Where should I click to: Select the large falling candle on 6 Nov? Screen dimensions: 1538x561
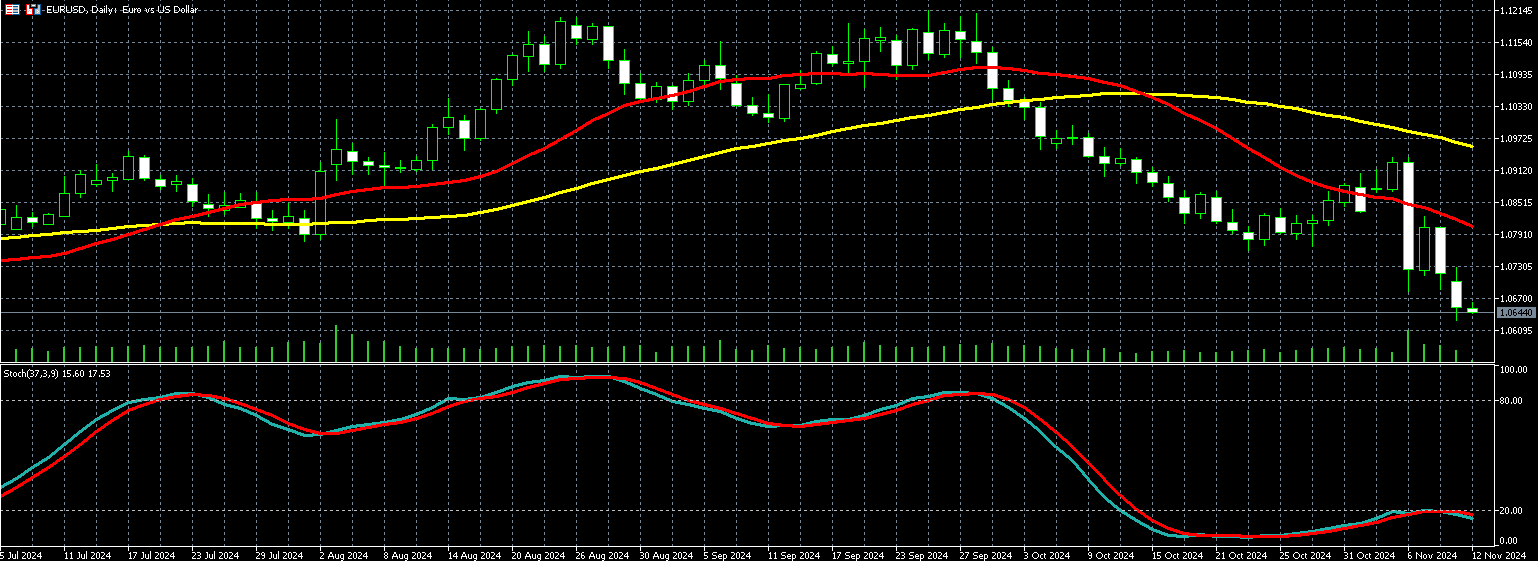point(1408,216)
